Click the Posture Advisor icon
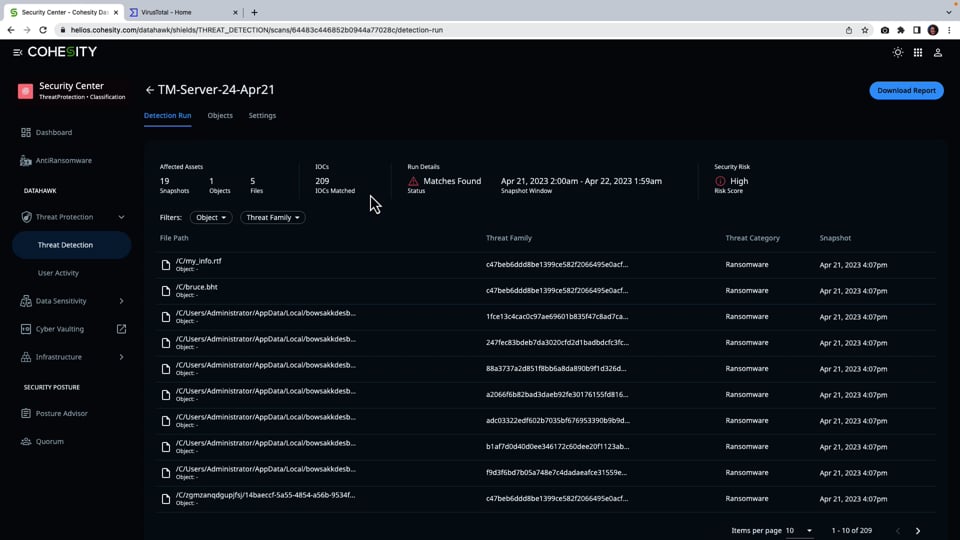Viewport: 960px width, 540px height. pos(26,413)
